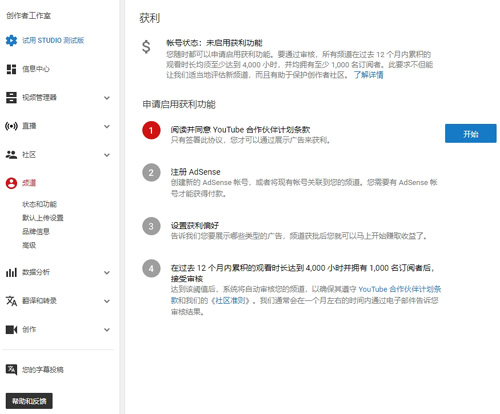
Task: Click the 帐号状态：未启用获利功能 text
Action: pyautogui.click(x=214, y=43)
